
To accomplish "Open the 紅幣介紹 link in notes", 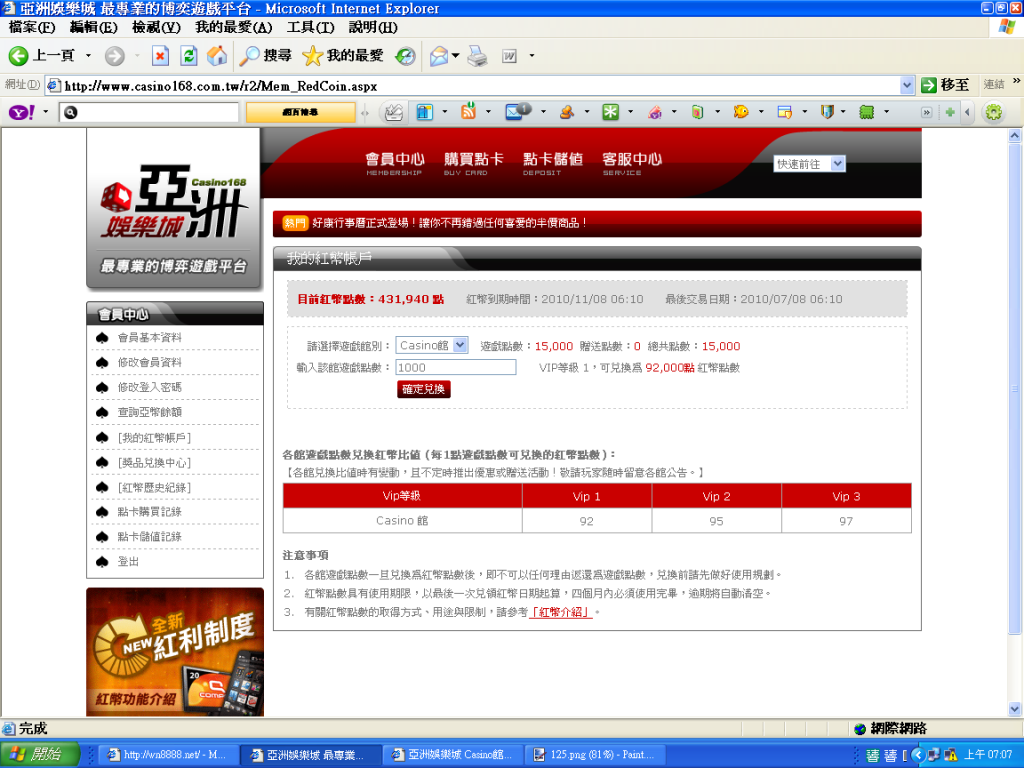I will [x=560, y=612].
